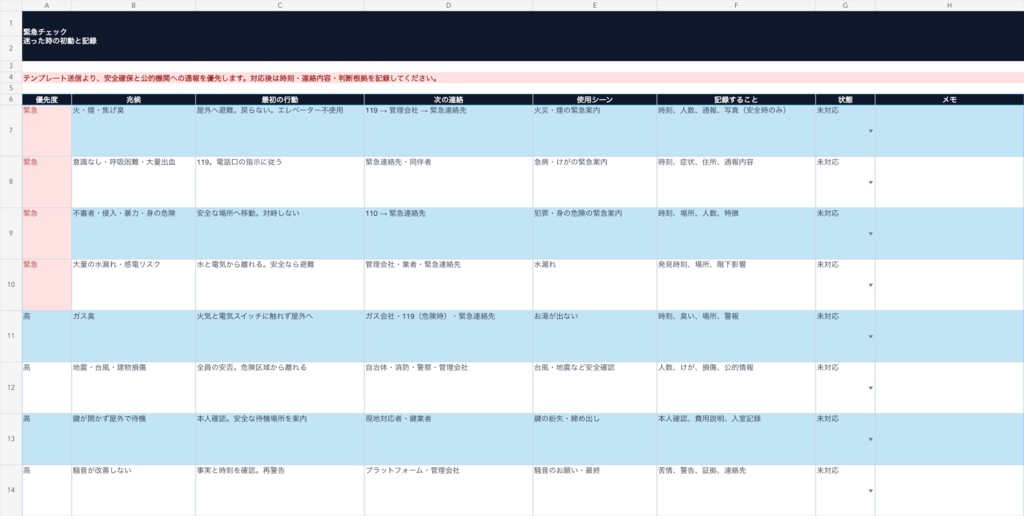Open the 状態 dropdown arrow in row 10

(870, 285)
